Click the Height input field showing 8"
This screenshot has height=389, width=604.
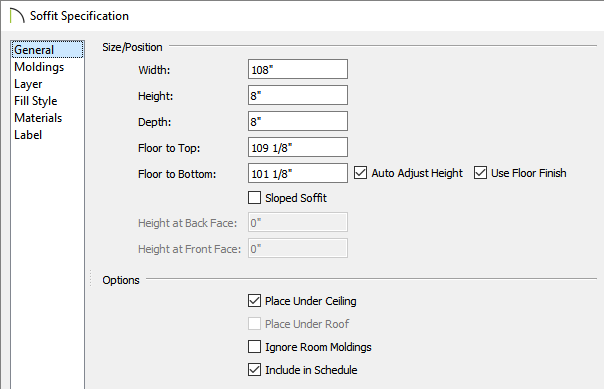pyautogui.click(x=298, y=95)
